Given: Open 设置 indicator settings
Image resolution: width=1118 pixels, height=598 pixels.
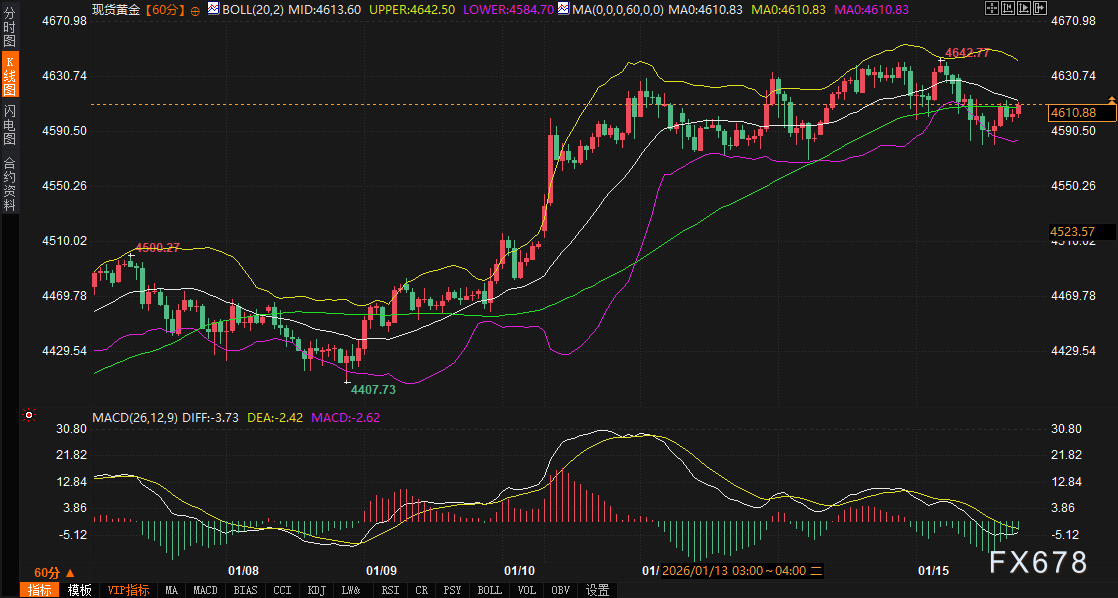Looking at the screenshot, I should [597, 590].
